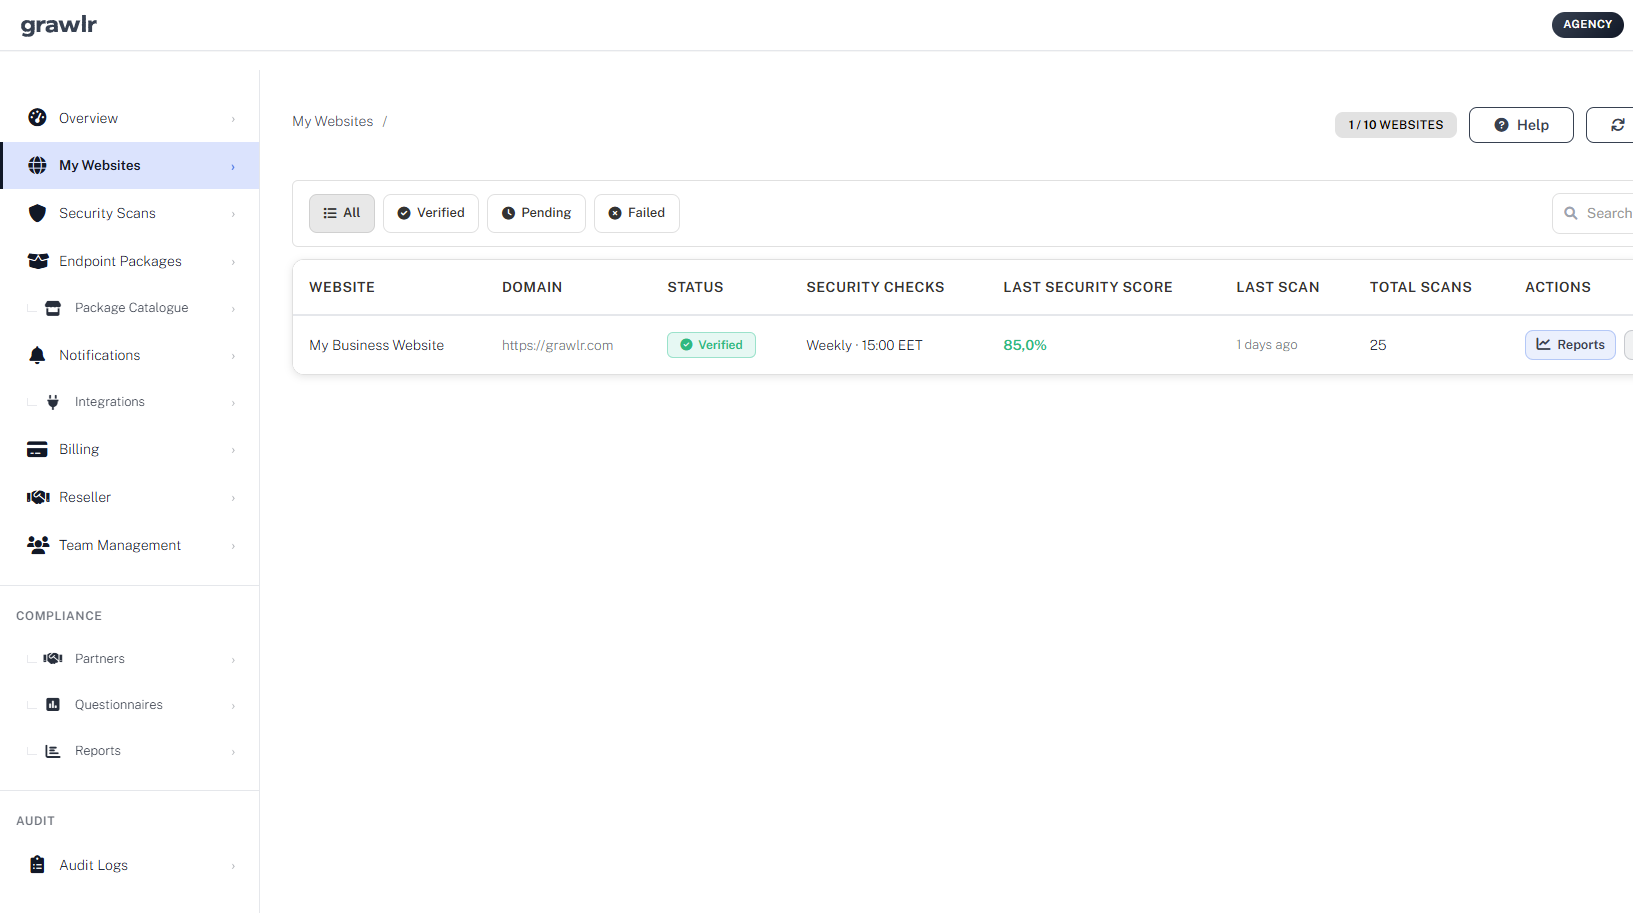Click the LAST SCAN column header

1278,287
